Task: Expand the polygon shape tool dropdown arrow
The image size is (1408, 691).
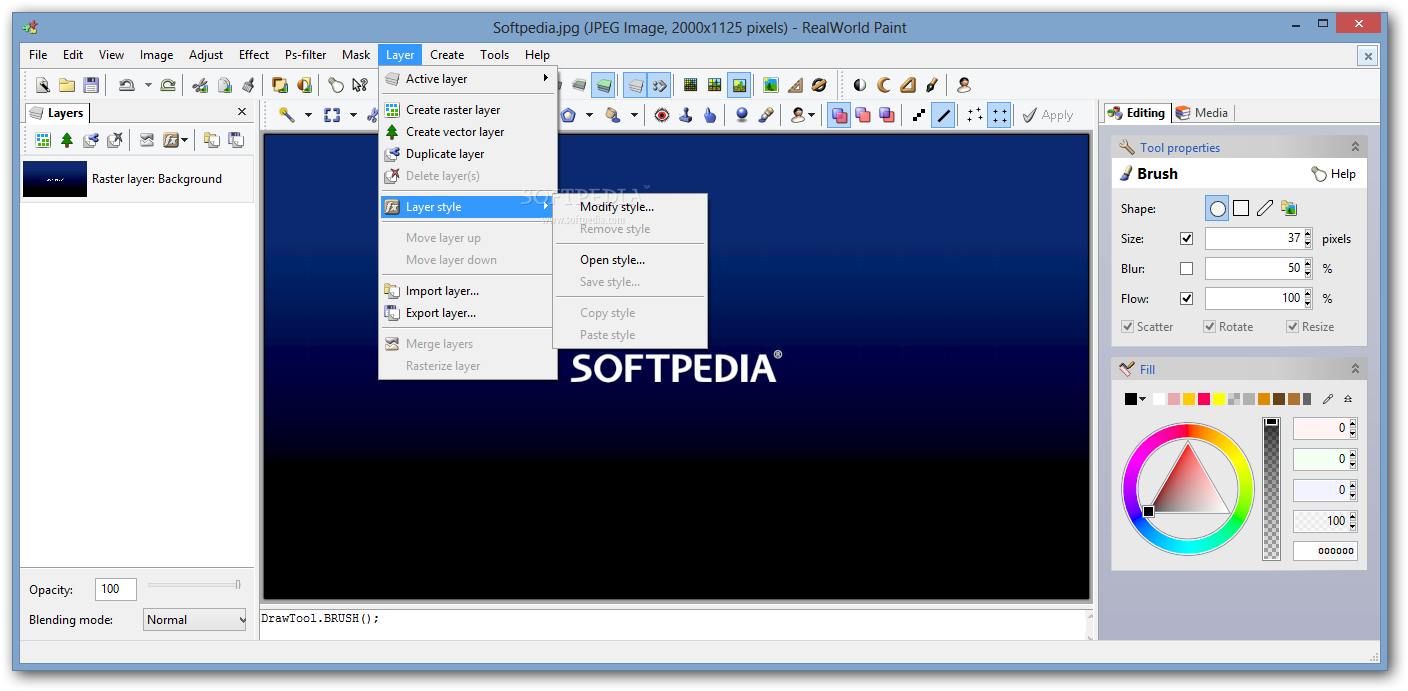Action: coord(589,115)
